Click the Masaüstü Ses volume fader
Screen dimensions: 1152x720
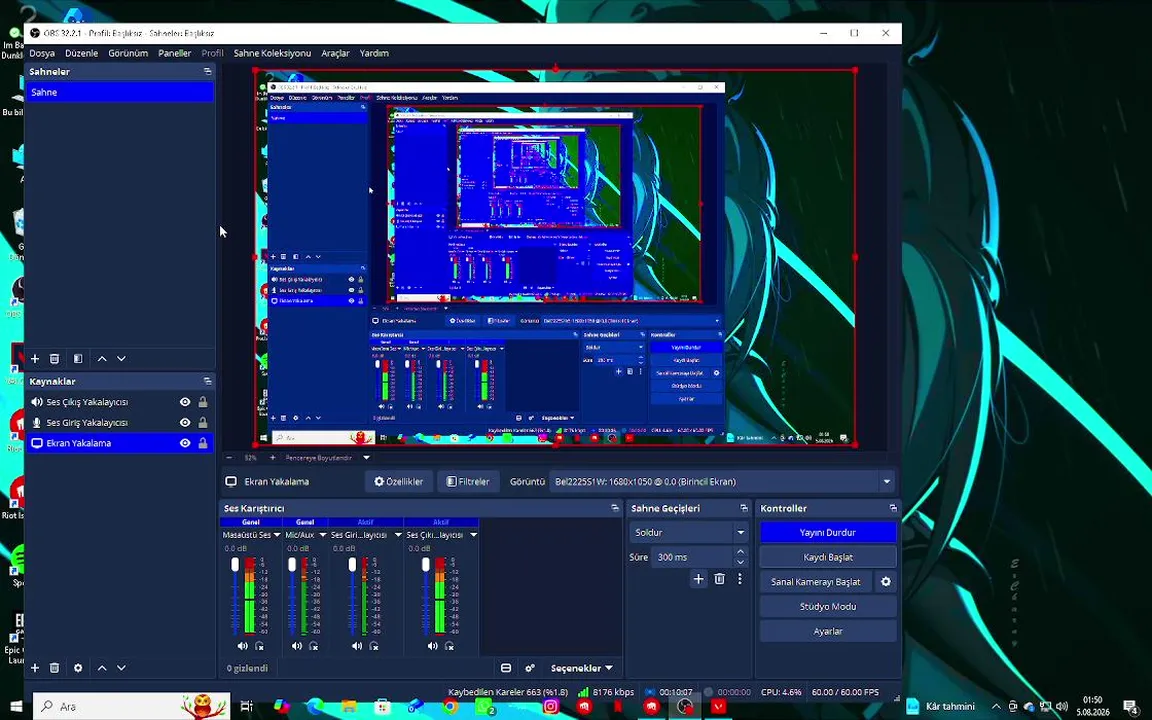coord(235,564)
